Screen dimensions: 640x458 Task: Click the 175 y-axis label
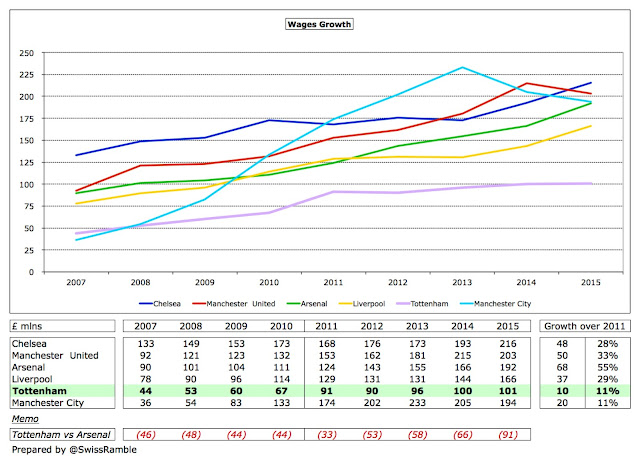click(27, 119)
